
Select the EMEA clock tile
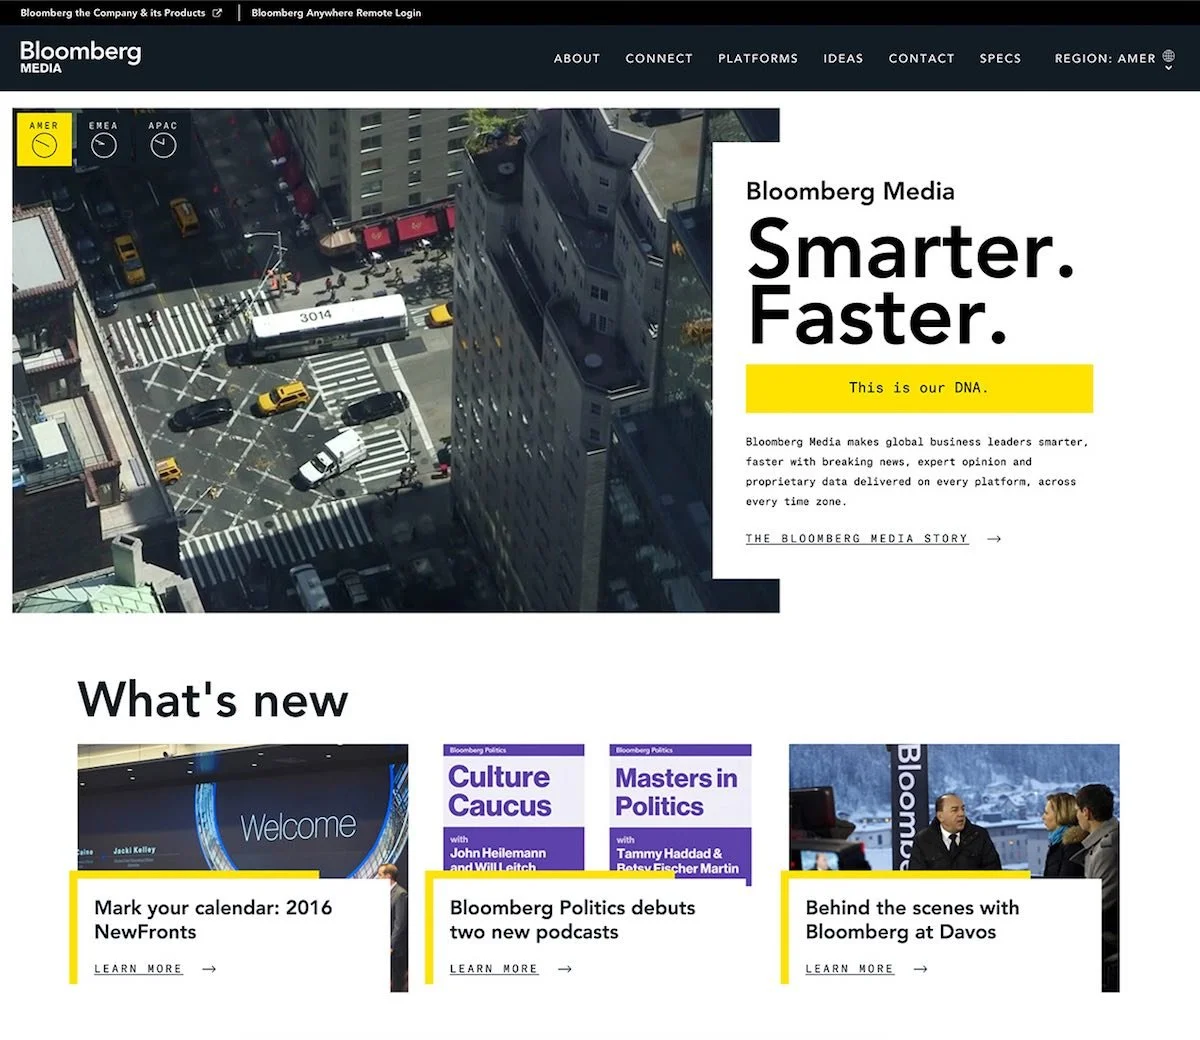pos(103,138)
